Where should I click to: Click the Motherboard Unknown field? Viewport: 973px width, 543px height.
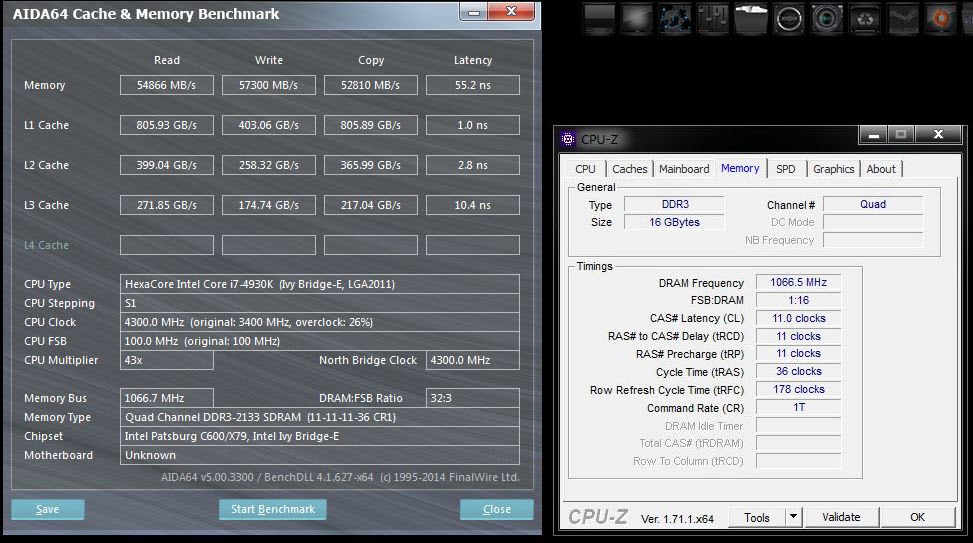(x=320, y=455)
